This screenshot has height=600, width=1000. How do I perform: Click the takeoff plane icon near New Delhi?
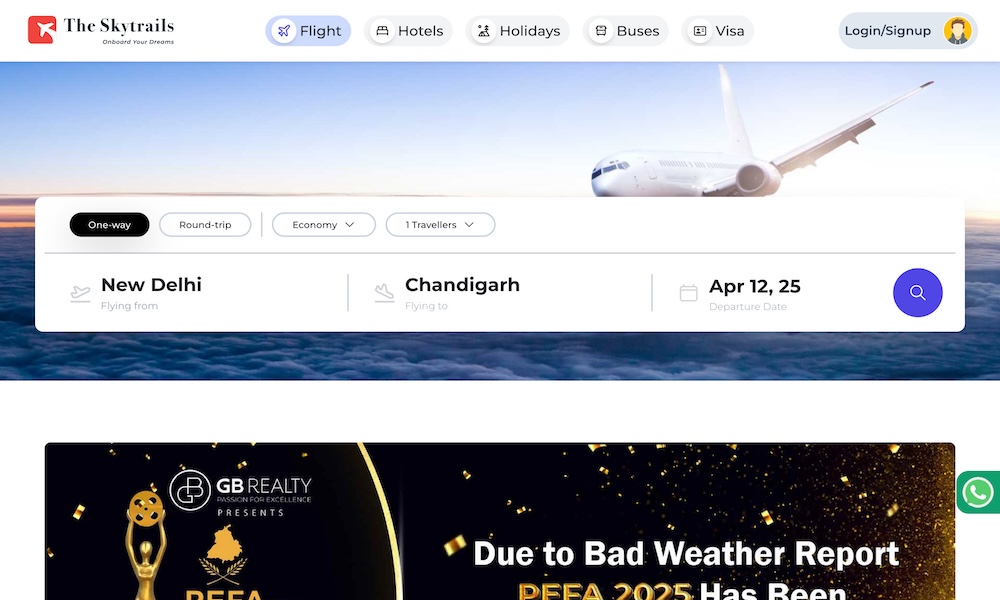coord(80,293)
